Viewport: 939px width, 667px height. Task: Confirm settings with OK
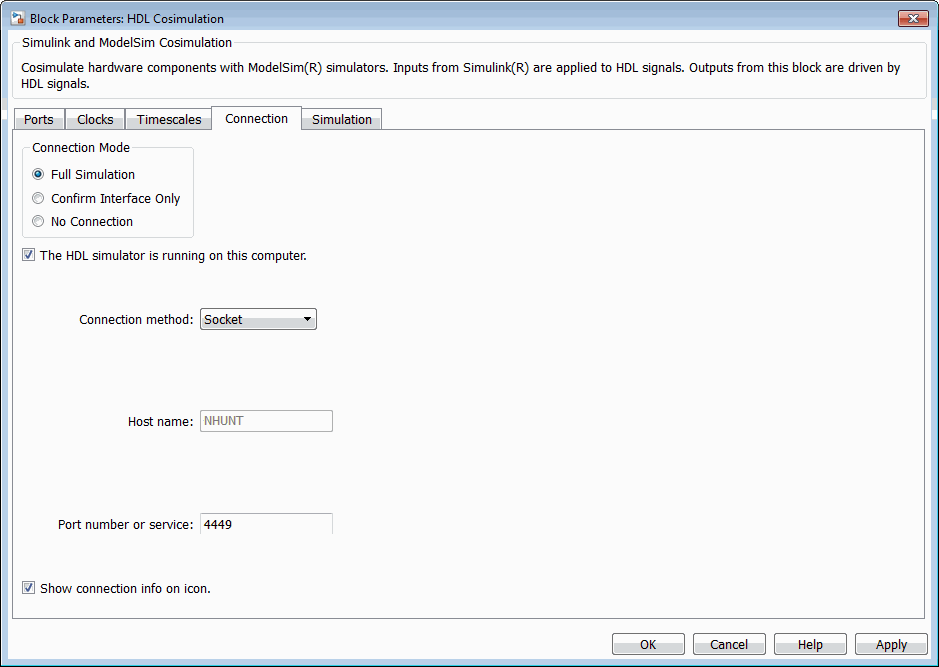tap(648, 644)
